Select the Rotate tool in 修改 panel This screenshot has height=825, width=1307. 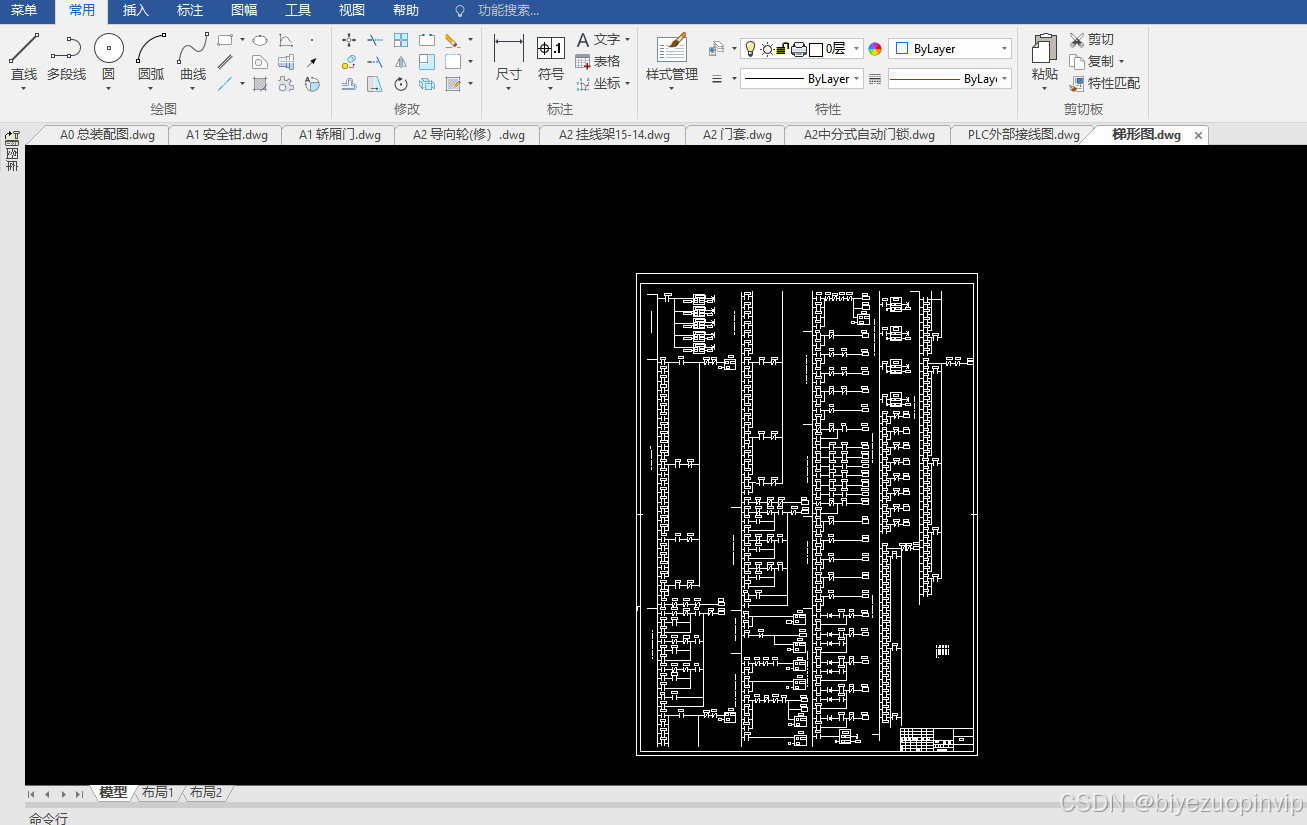point(401,84)
